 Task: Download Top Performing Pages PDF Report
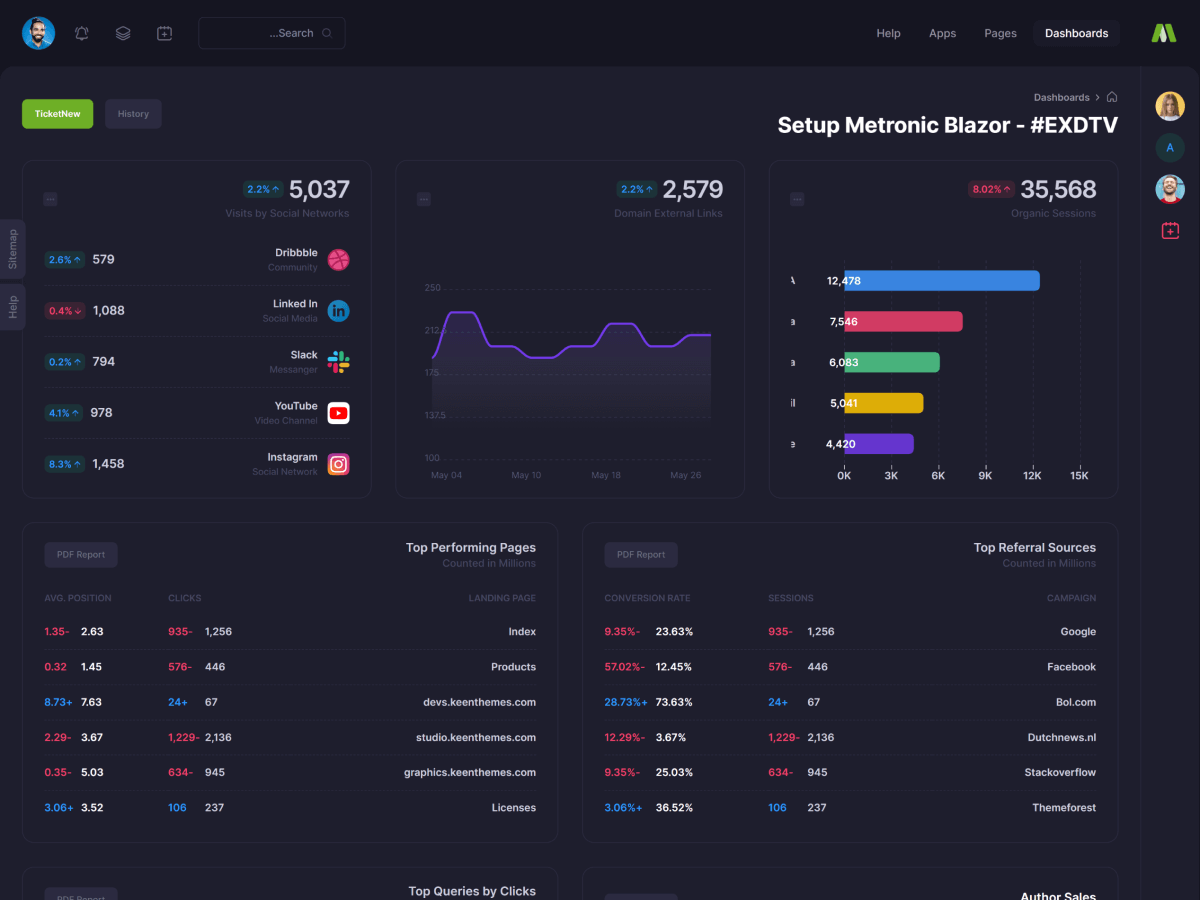(81, 554)
